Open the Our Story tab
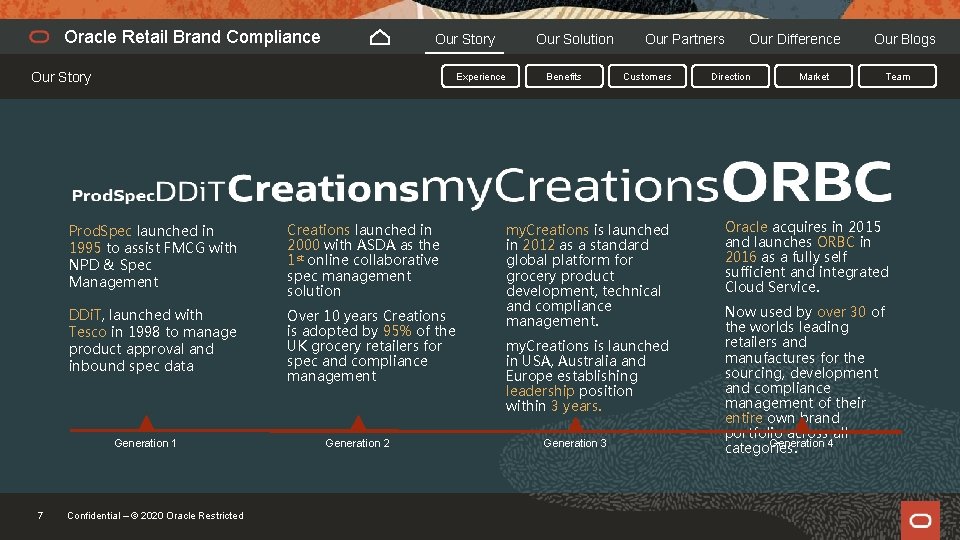 coord(465,39)
